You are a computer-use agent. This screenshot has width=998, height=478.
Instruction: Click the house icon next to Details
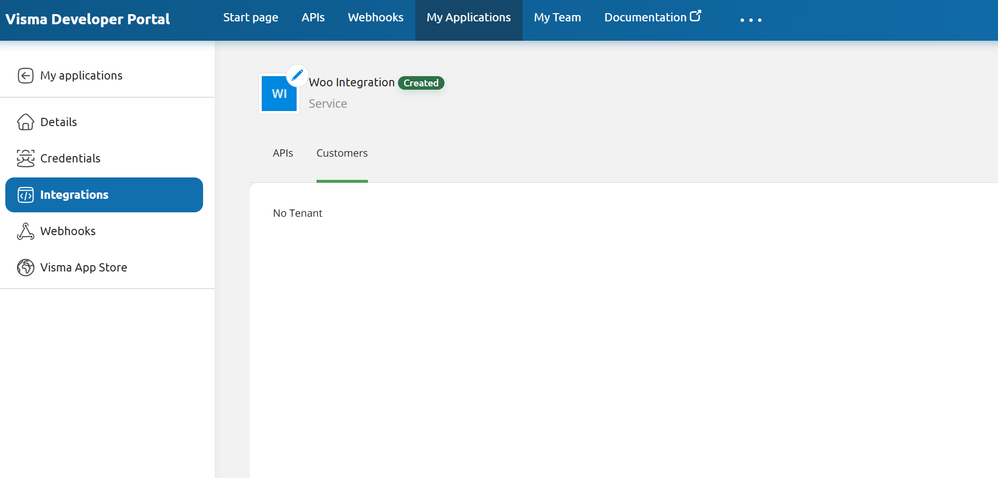25,122
